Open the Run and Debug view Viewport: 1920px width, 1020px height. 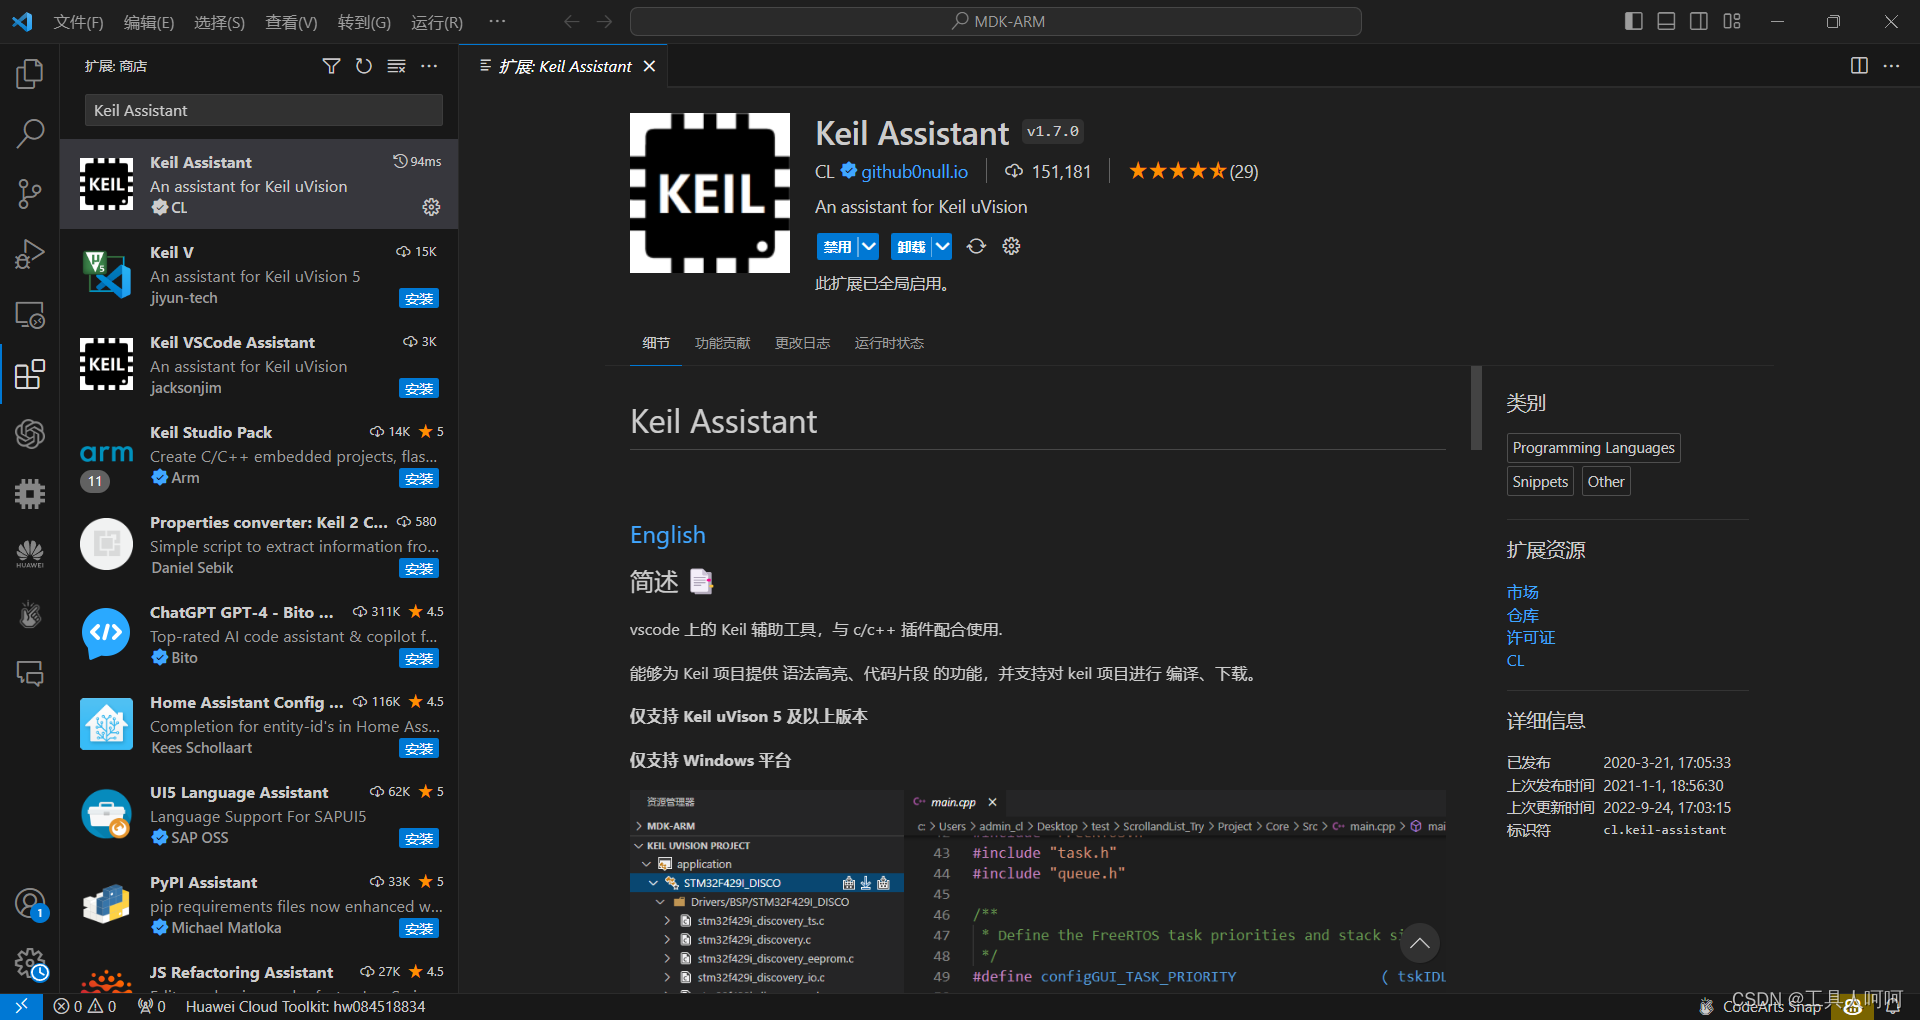coord(30,254)
